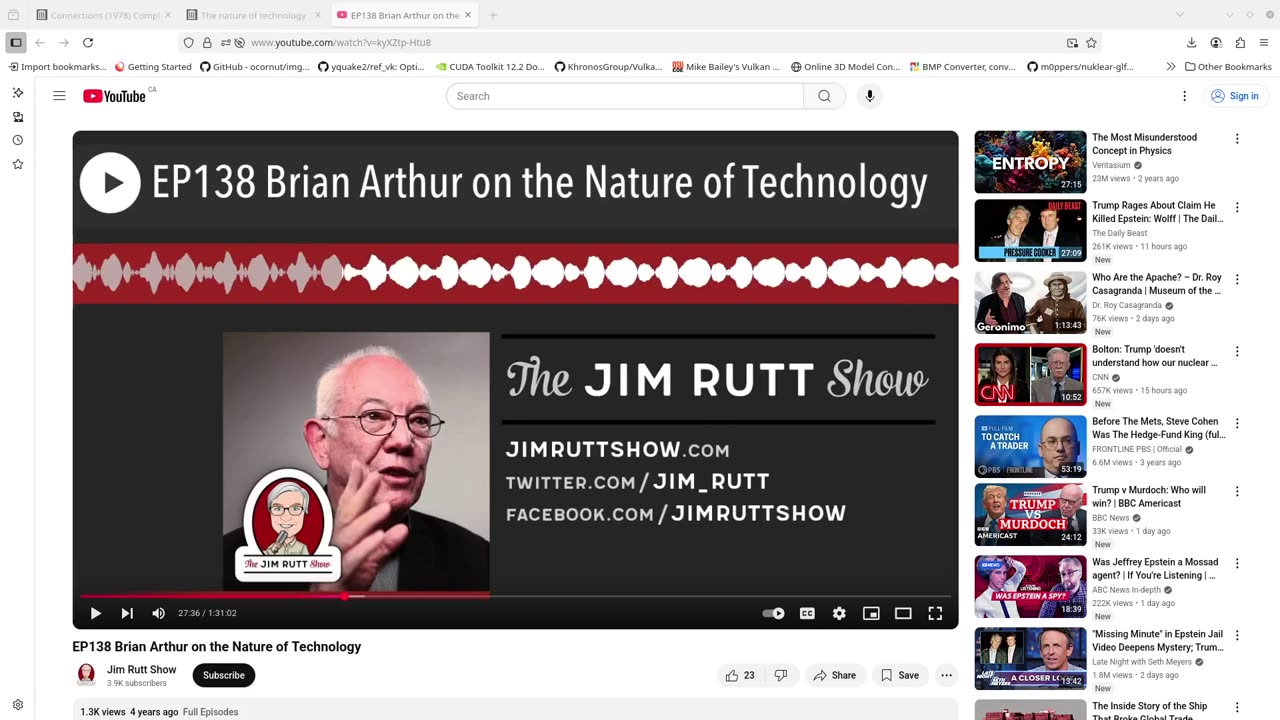Expand more bookmarks chevron
Image resolution: width=1280 pixels, height=720 pixels.
pos(1171,67)
